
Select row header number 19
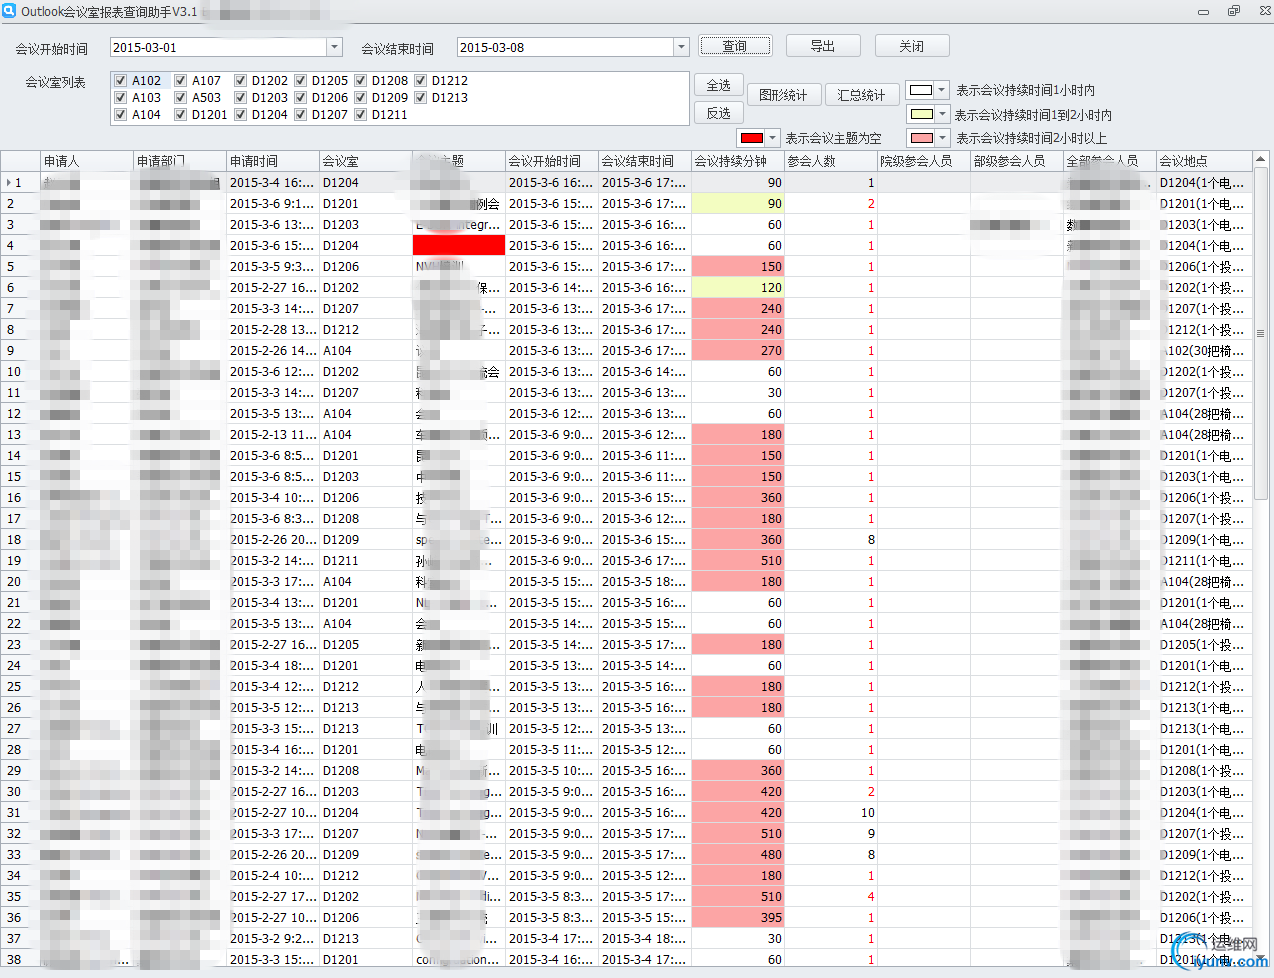pyautogui.click(x=20, y=561)
